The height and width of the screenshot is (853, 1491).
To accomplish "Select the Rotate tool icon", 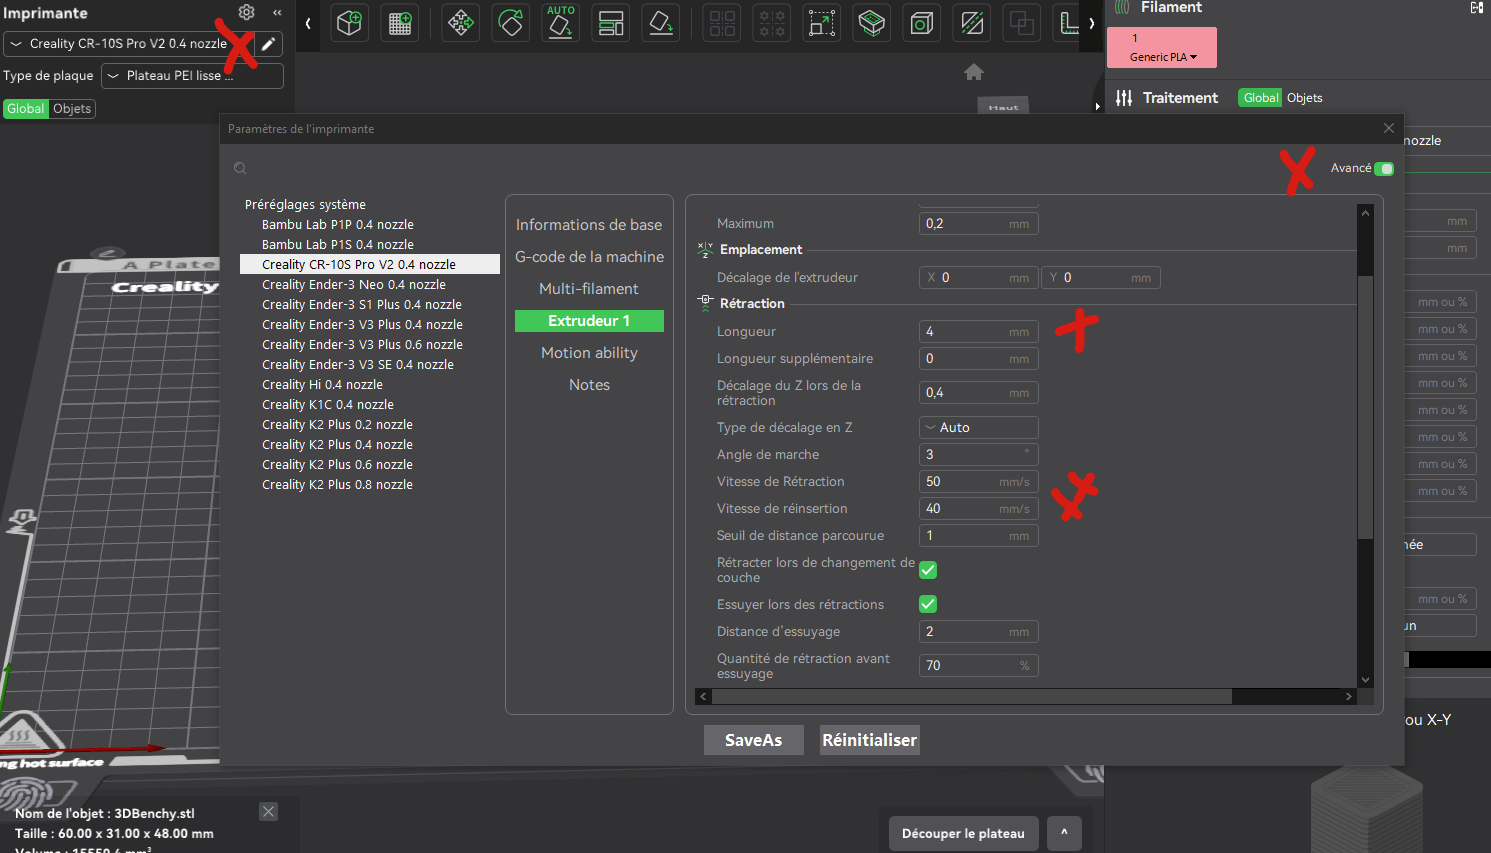I will tap(511, 23).
